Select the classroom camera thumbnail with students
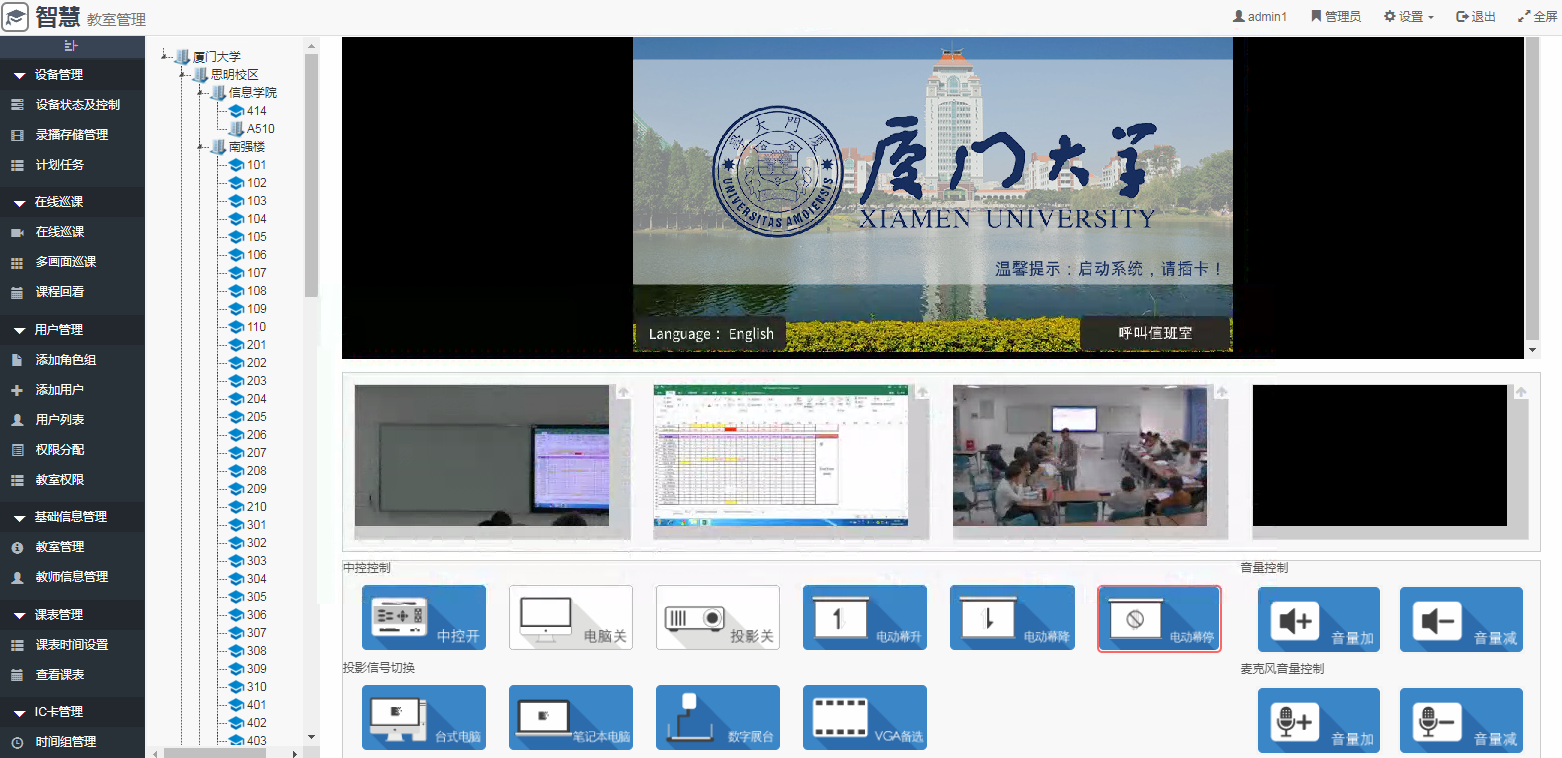Screen dimensions: 1562x758 (x=1079, y=455)
